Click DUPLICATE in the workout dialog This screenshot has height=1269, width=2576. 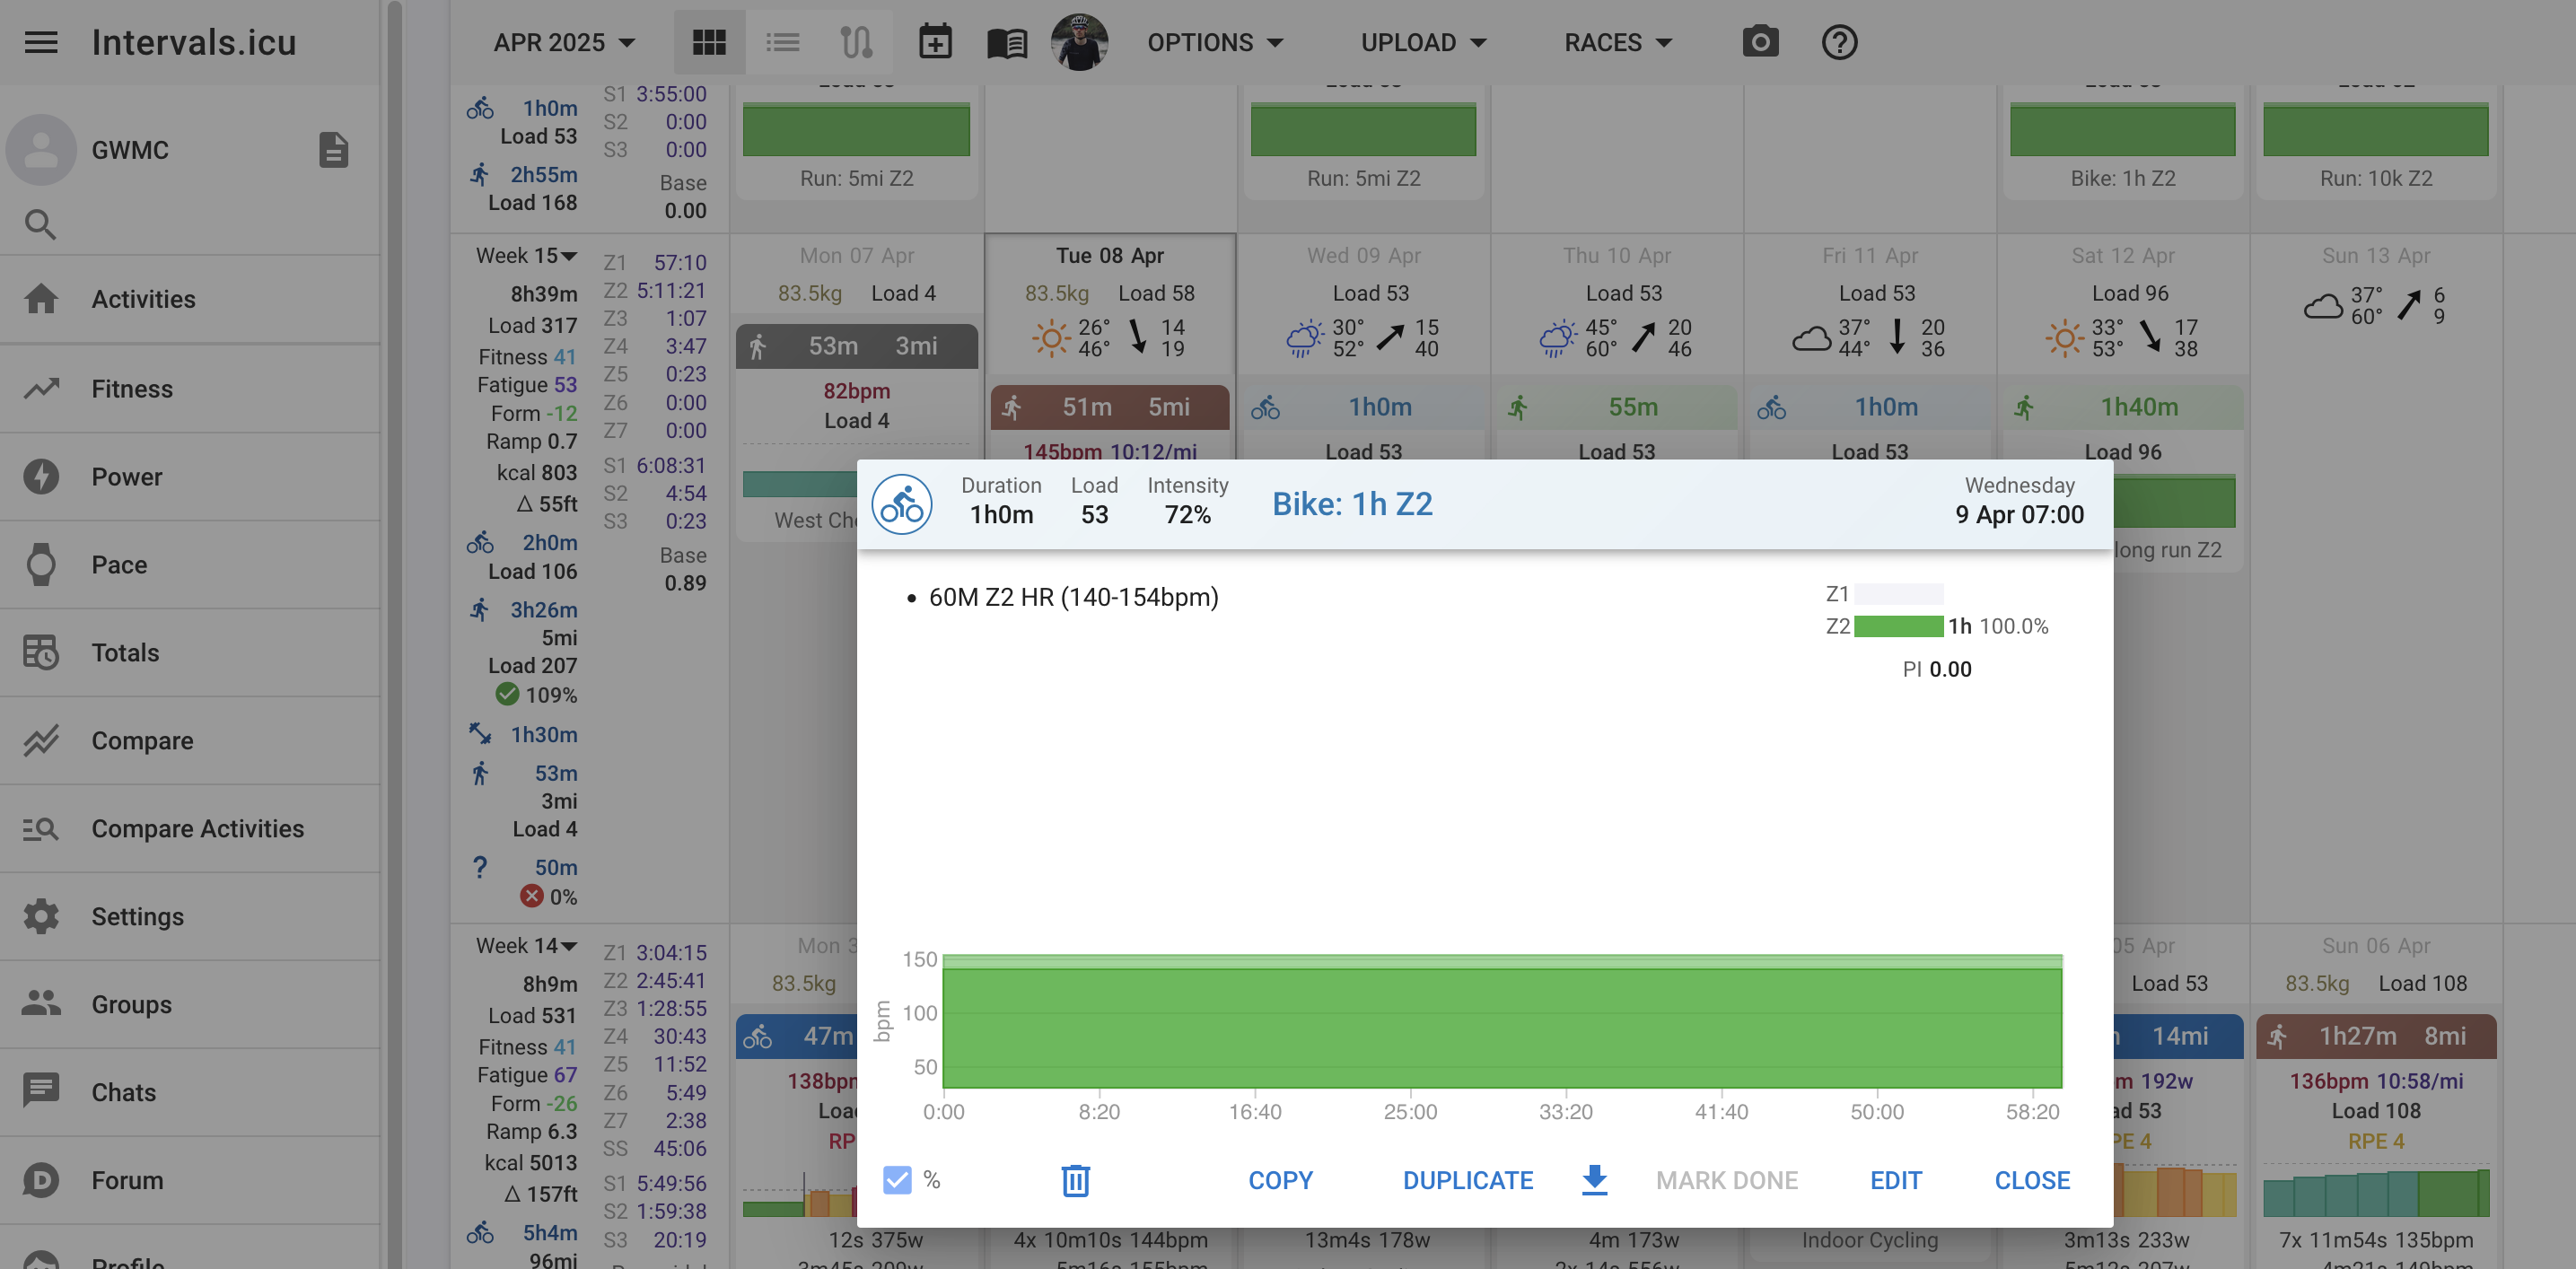point(1467,1180)
